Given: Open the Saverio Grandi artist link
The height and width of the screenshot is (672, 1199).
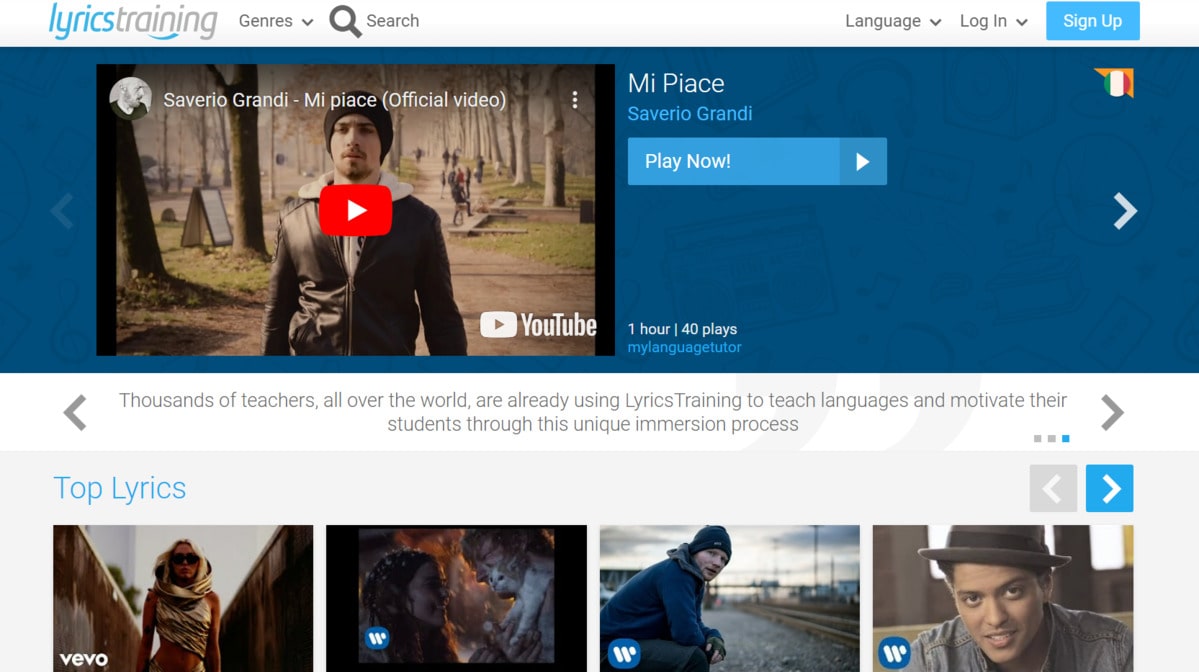Looking at the screenshot, I should [690, 114].
